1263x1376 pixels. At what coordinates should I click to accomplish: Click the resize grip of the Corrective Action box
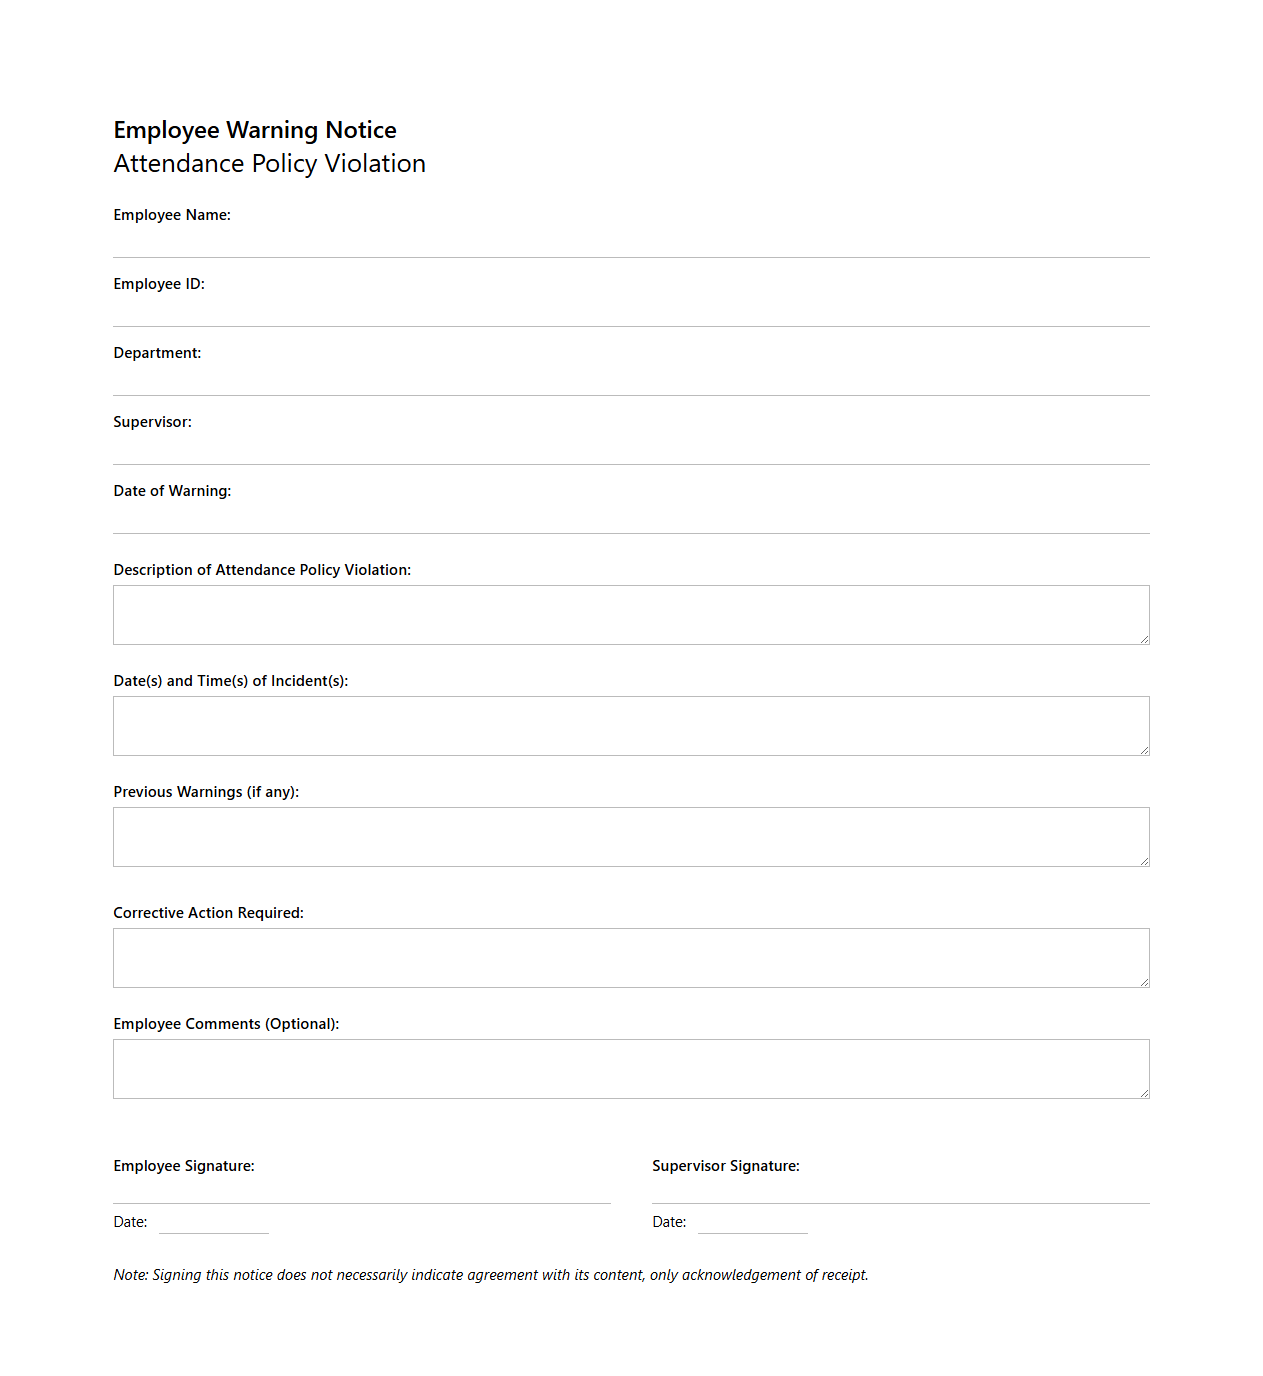(1143, 983)
